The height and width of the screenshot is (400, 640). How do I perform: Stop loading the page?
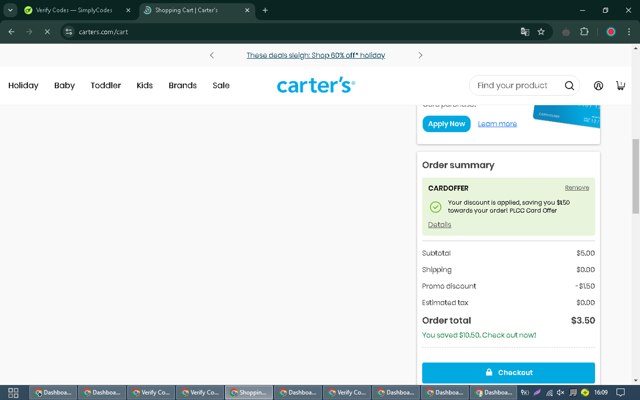tap(47, 32)
